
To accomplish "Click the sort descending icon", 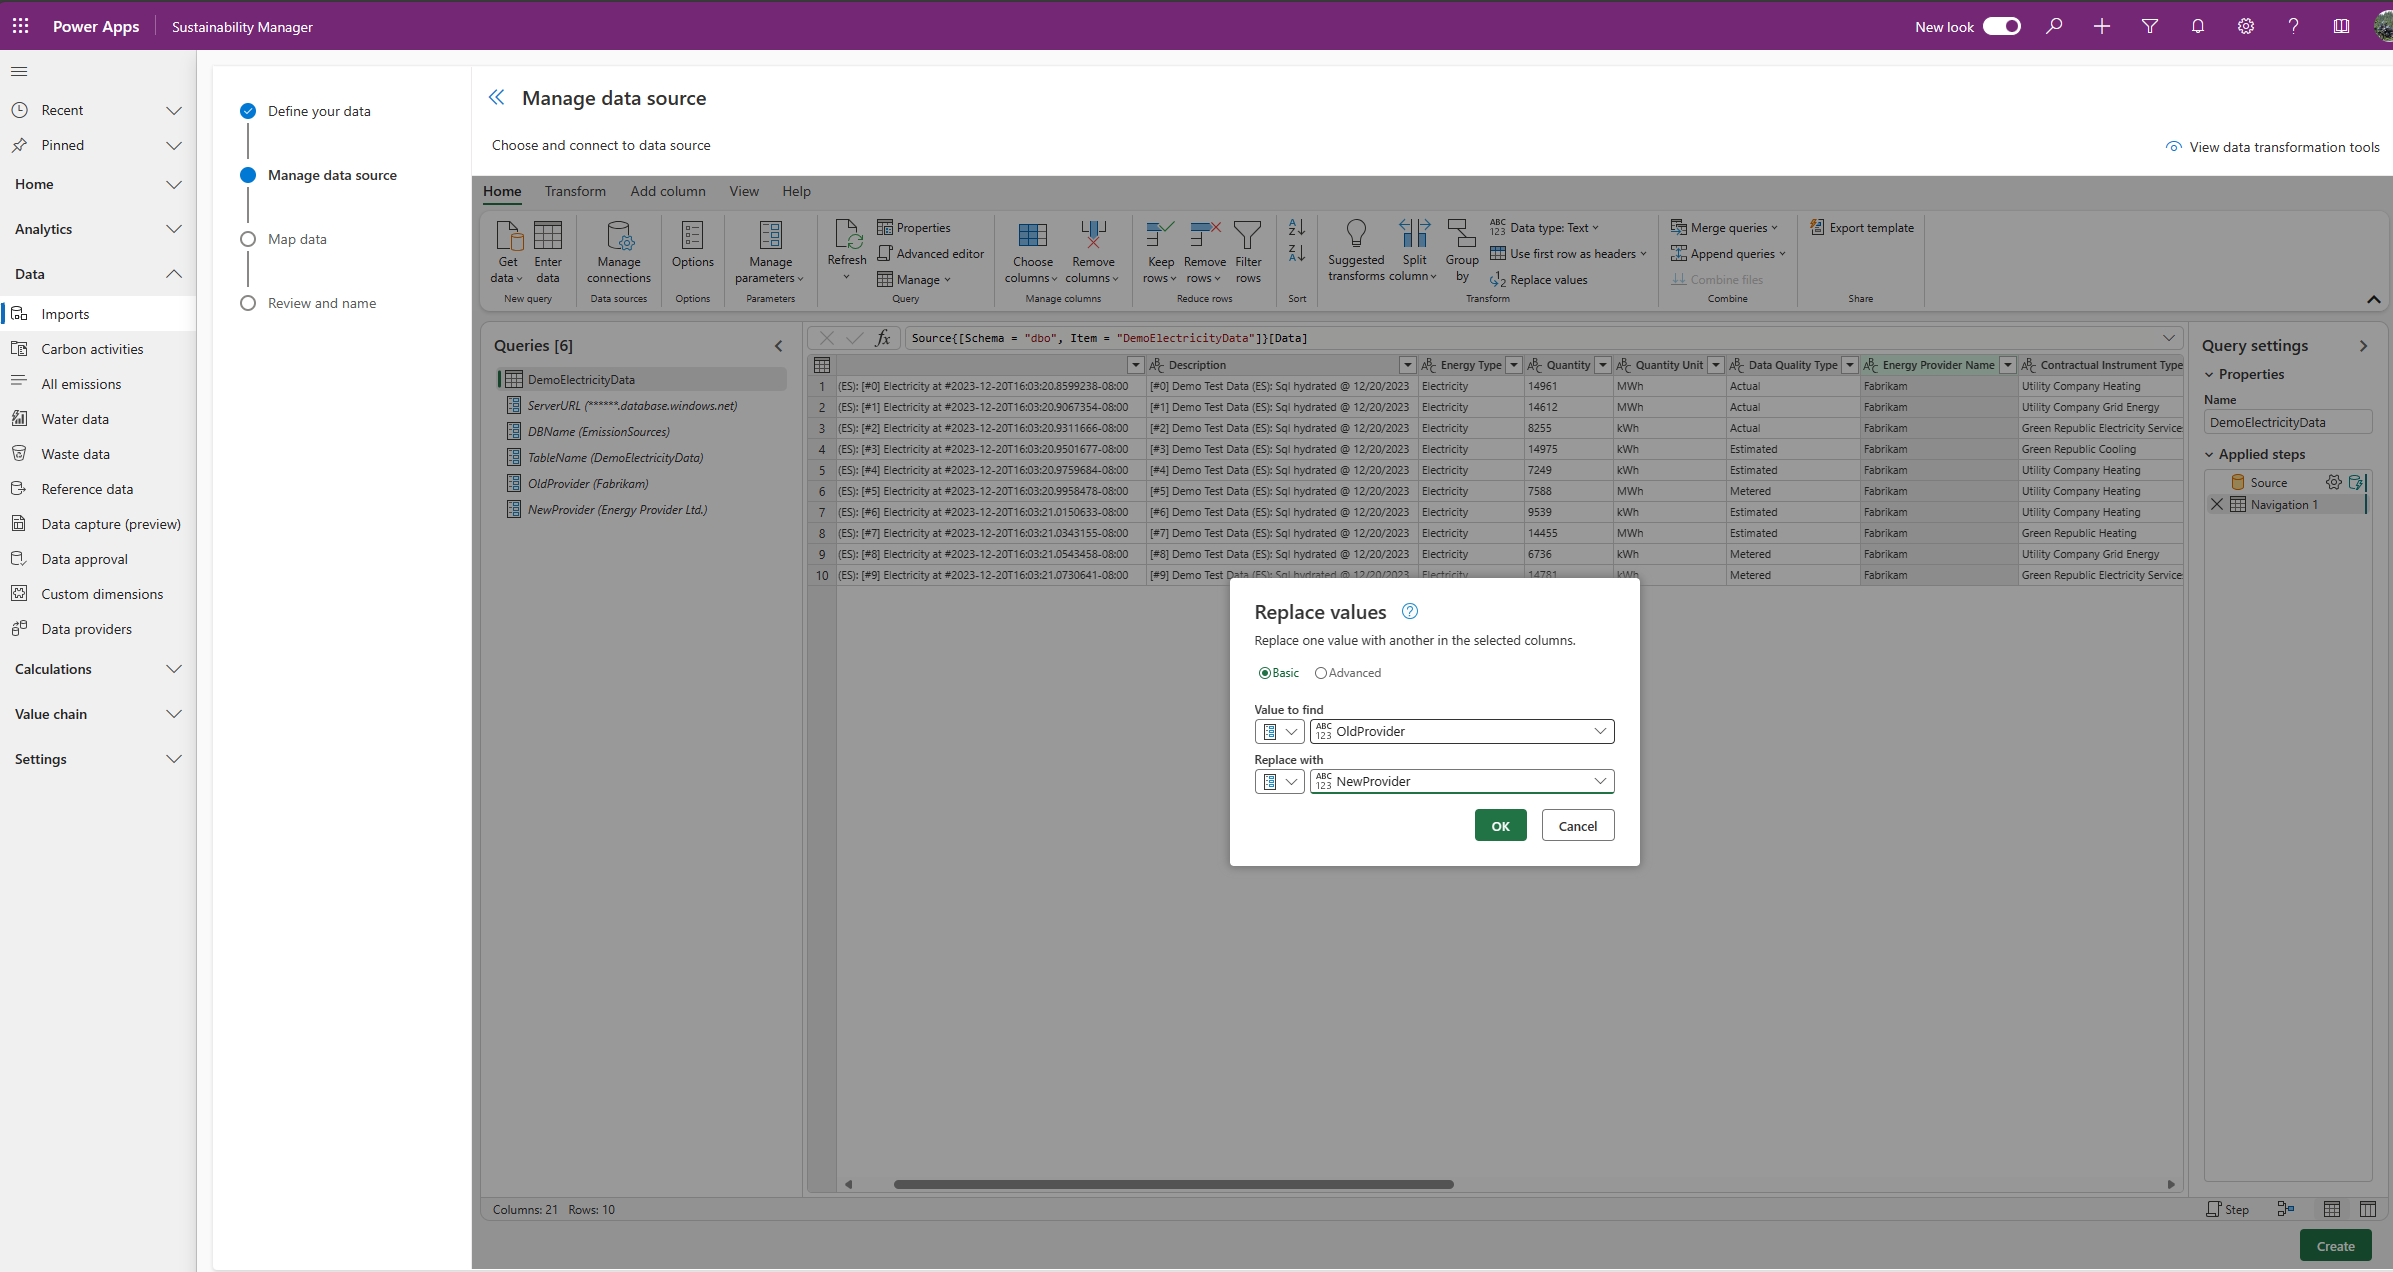I will [1297, 254].
